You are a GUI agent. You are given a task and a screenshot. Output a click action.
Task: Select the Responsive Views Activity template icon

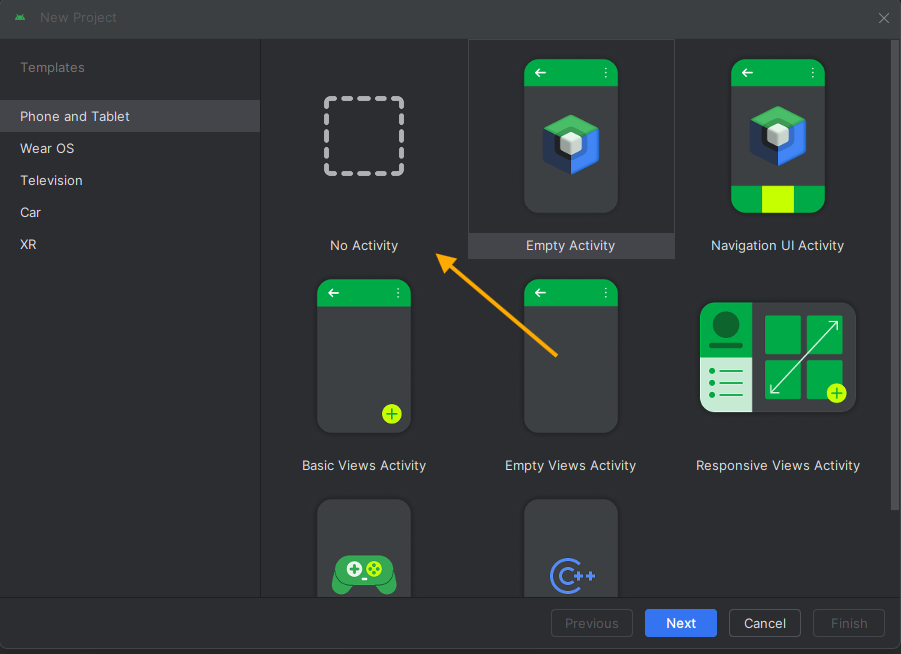tap(777, 357)
